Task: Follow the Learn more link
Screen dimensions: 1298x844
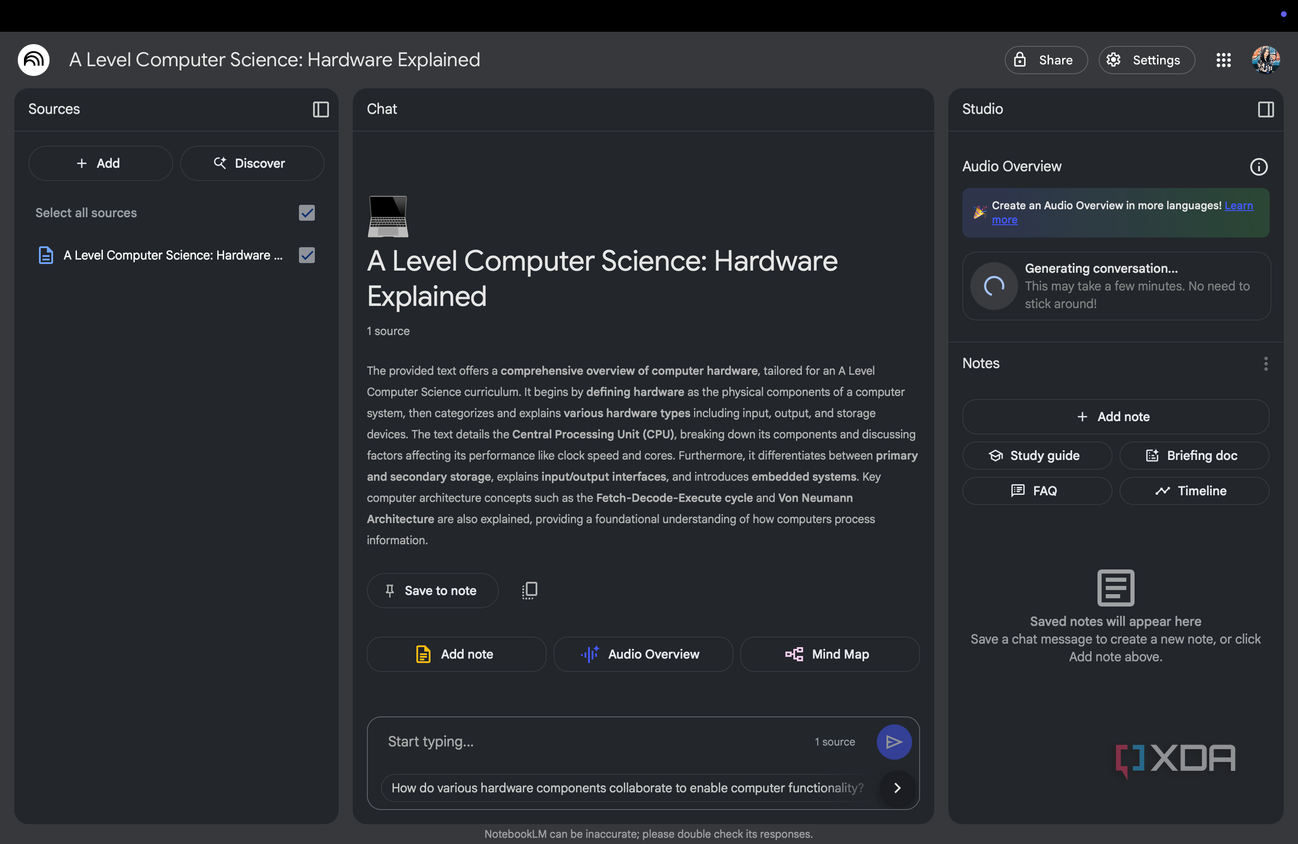Action: 1122,212
